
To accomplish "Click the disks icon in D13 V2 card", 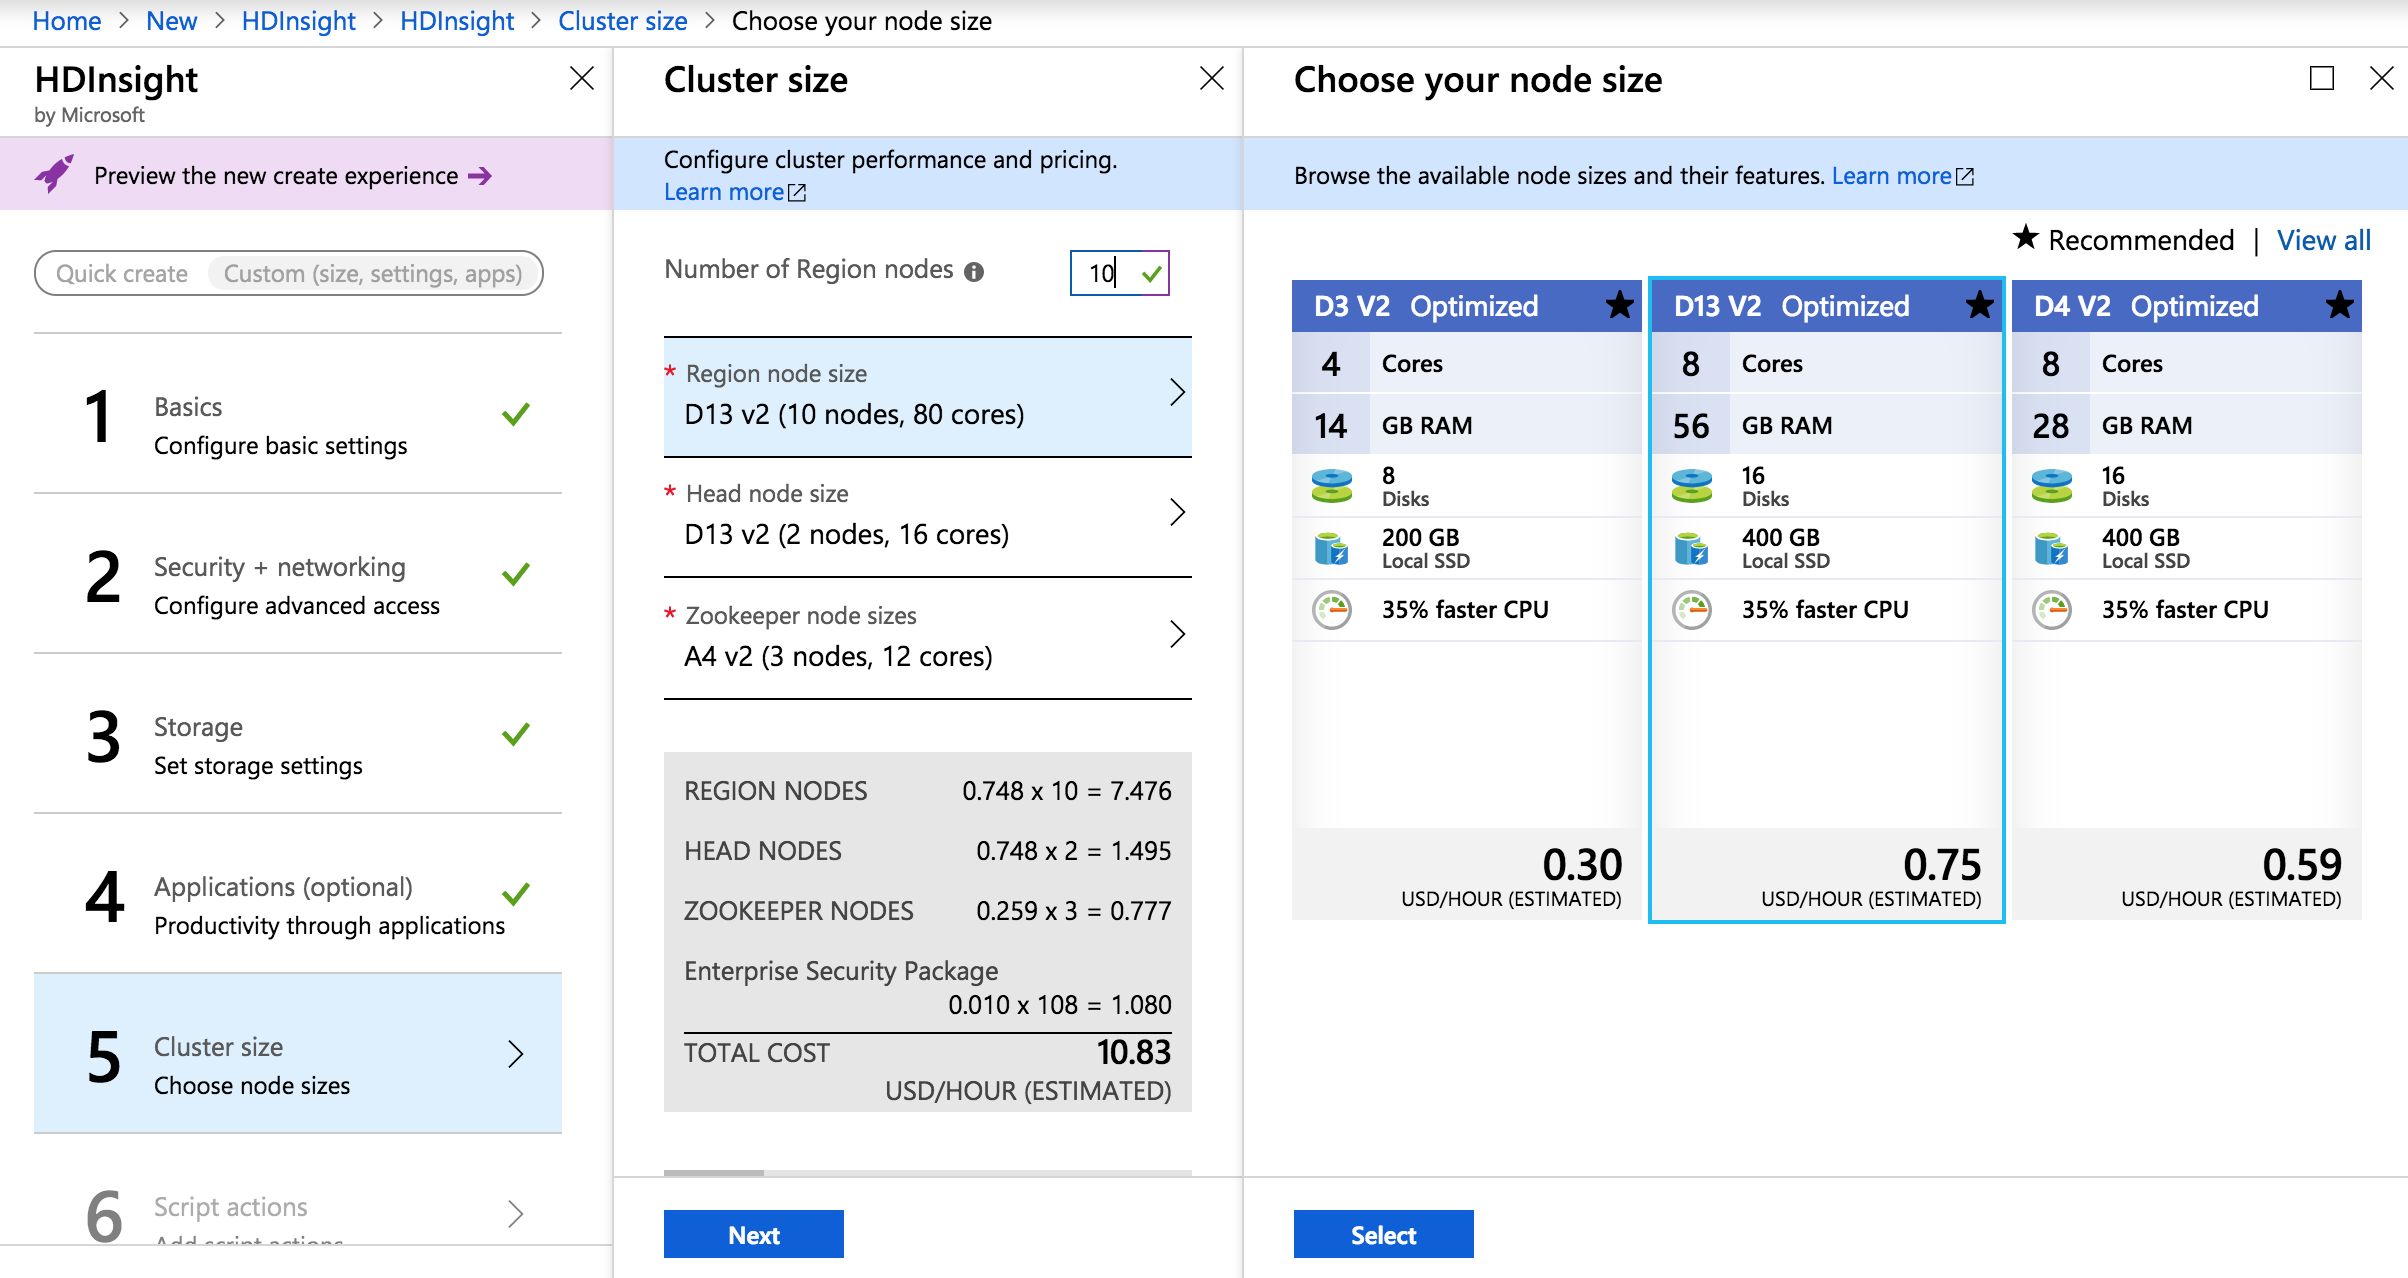I will [x=1692, y=486].
